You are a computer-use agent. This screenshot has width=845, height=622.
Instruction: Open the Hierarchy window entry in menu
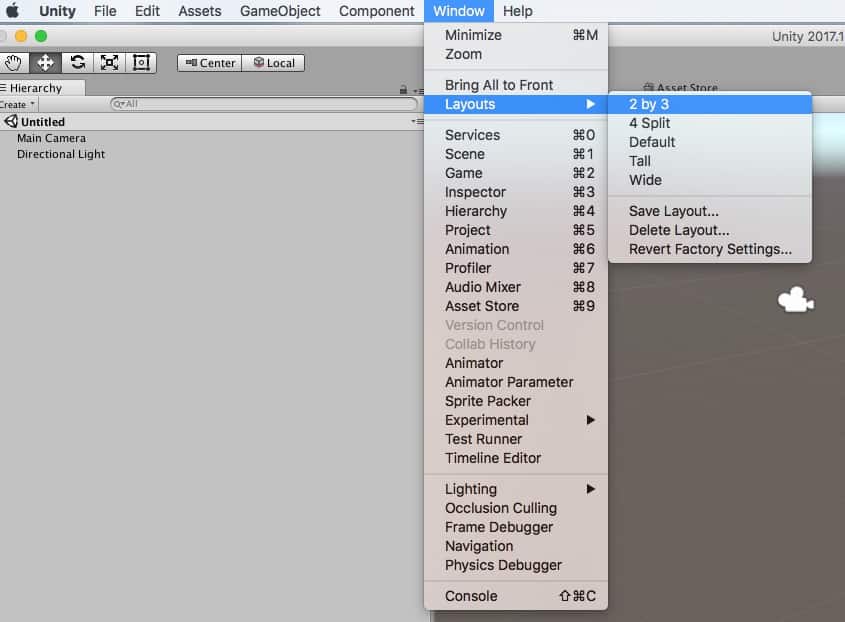coord(516,211)
